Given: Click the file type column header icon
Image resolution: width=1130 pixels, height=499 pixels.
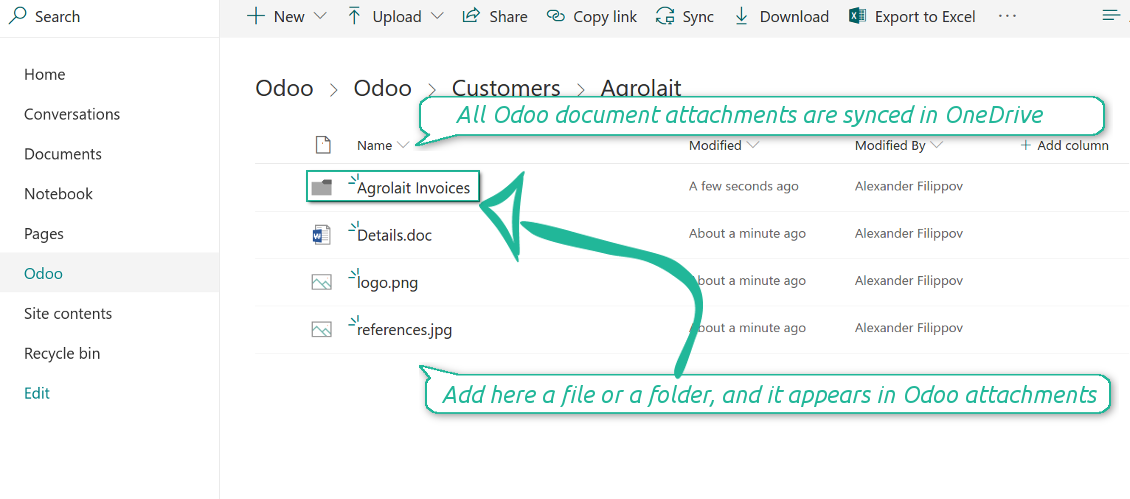Looking at the screenshot, I should [323, 145].
